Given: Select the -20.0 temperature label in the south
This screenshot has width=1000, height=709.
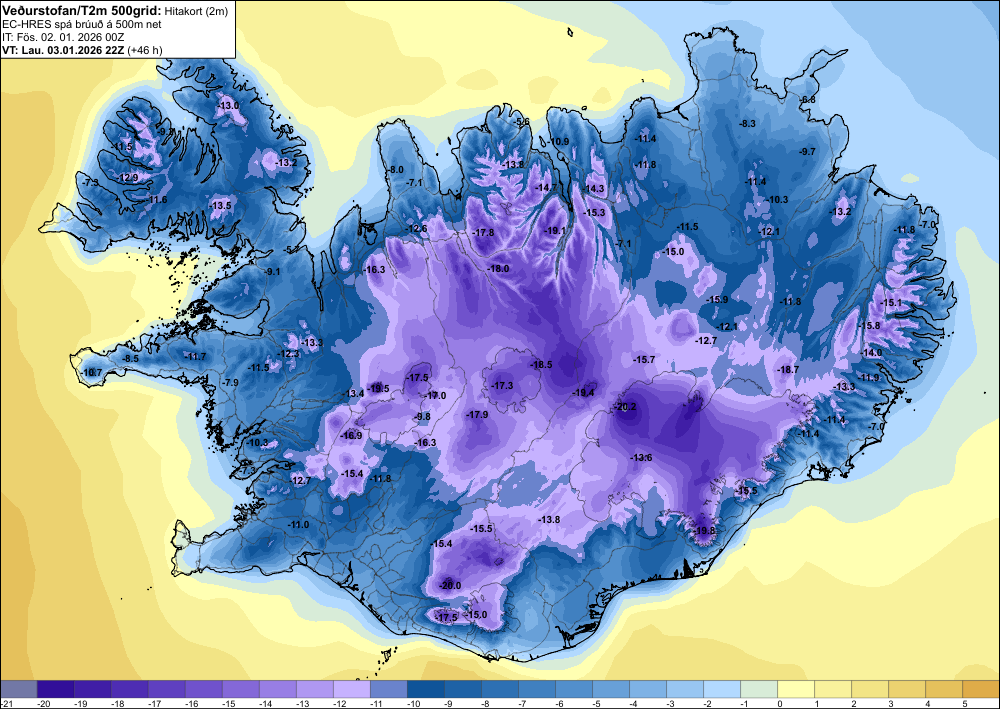Looking at the screenshot, I should 450,585.
